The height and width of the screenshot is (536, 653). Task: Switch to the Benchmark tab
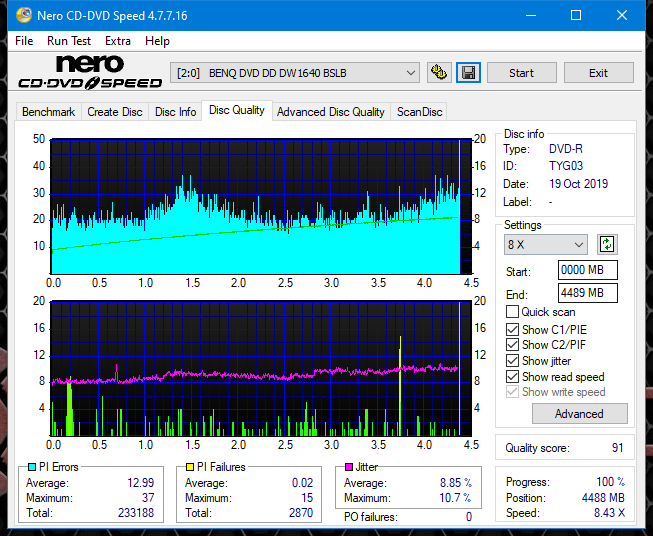click(49, 112)
